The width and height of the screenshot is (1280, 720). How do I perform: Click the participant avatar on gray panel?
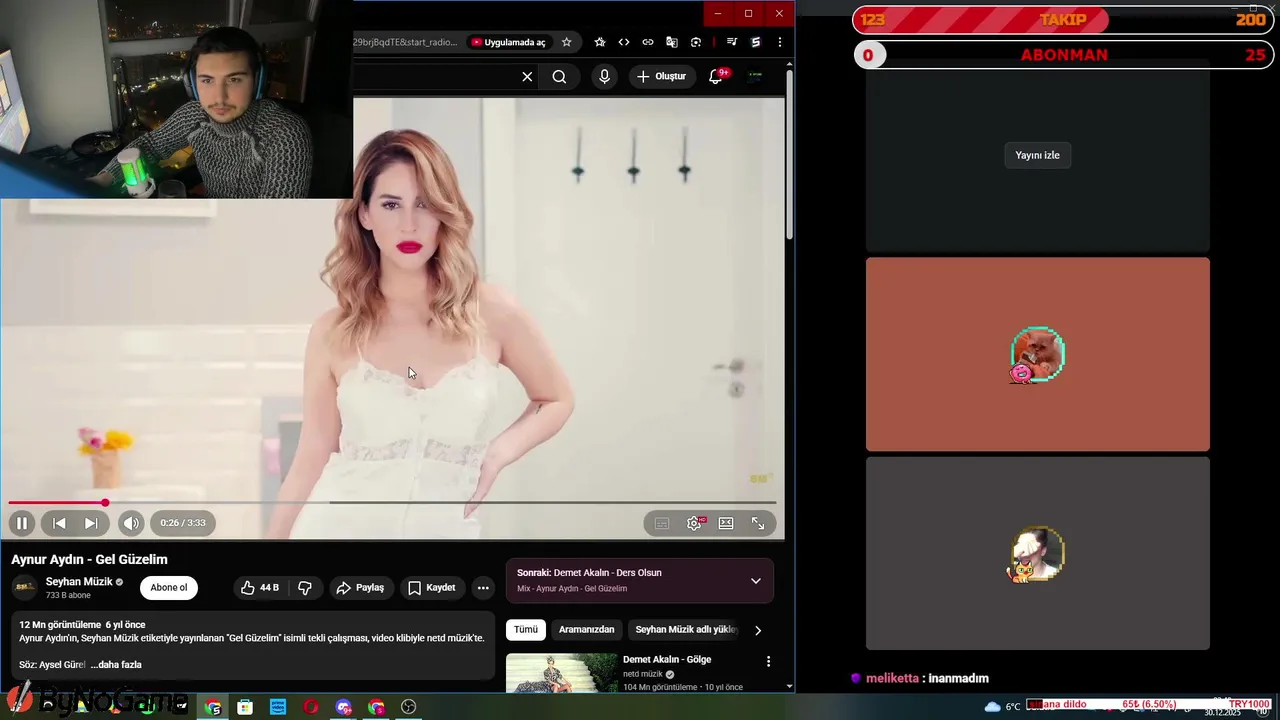click(x=1037, y=554)
